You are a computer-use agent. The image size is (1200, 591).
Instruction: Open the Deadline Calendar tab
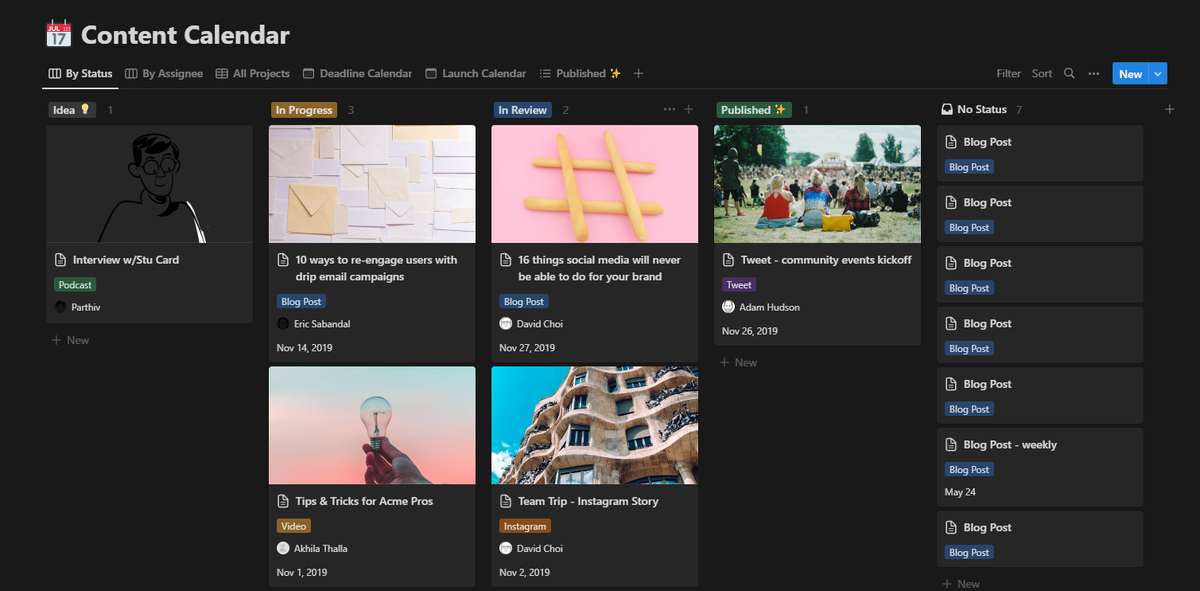[x=357, y=73]
